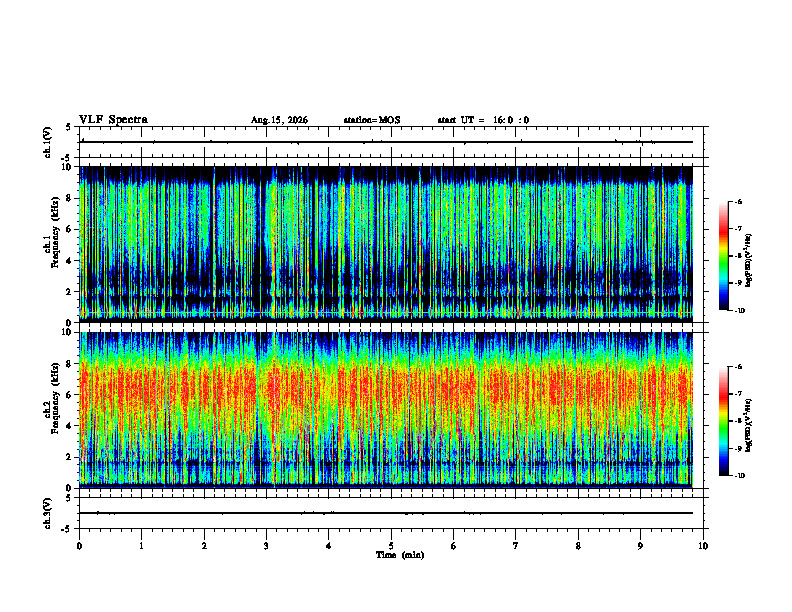Select the date label "Aug.15, 2026"
This screenshot has height=612, width=792.
[279, 120]
